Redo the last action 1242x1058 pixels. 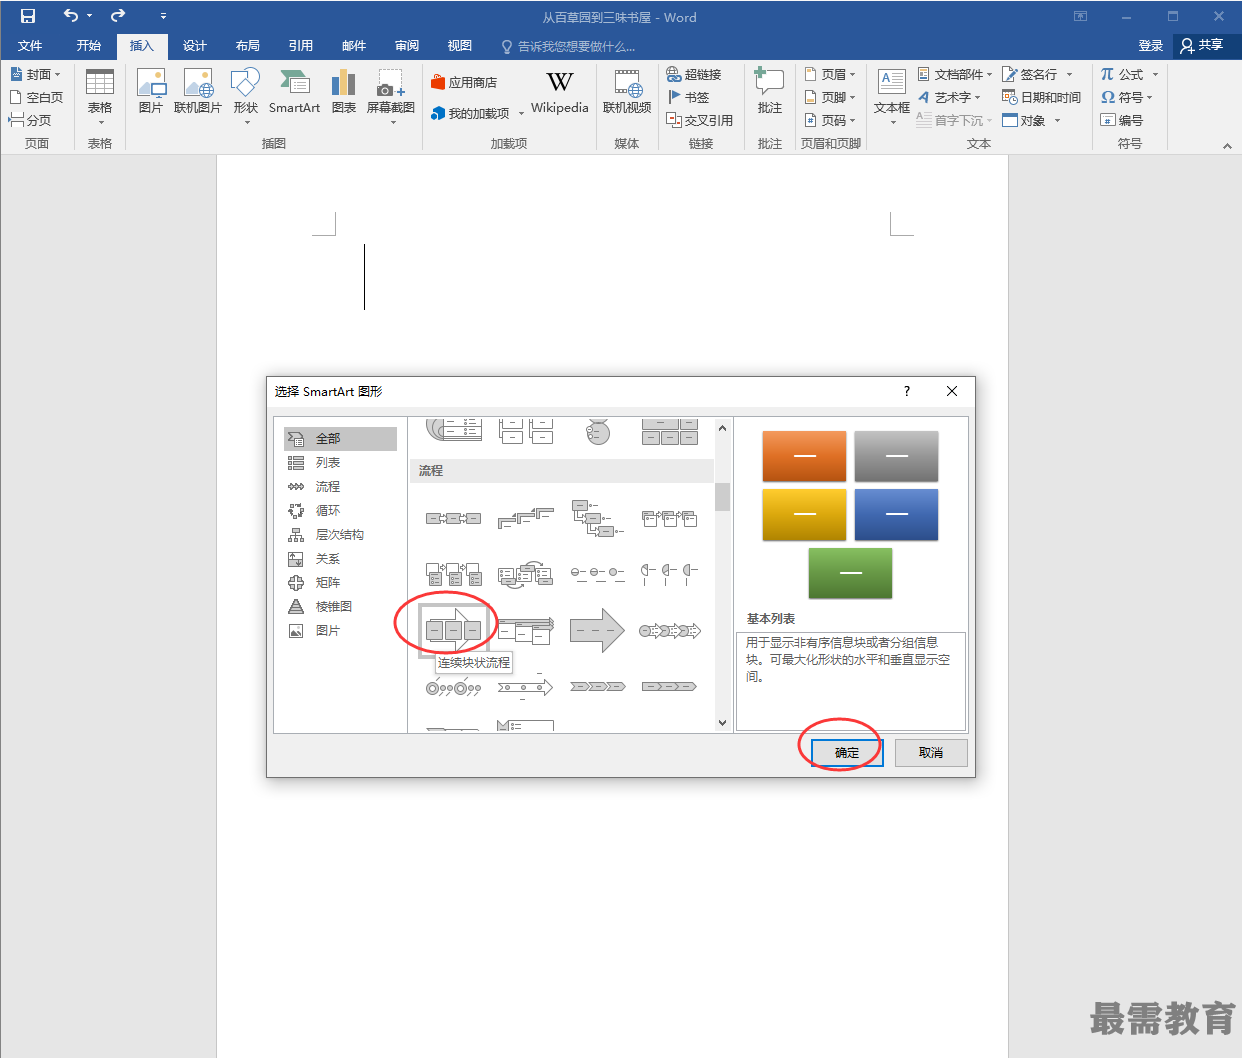pos(118,16)
